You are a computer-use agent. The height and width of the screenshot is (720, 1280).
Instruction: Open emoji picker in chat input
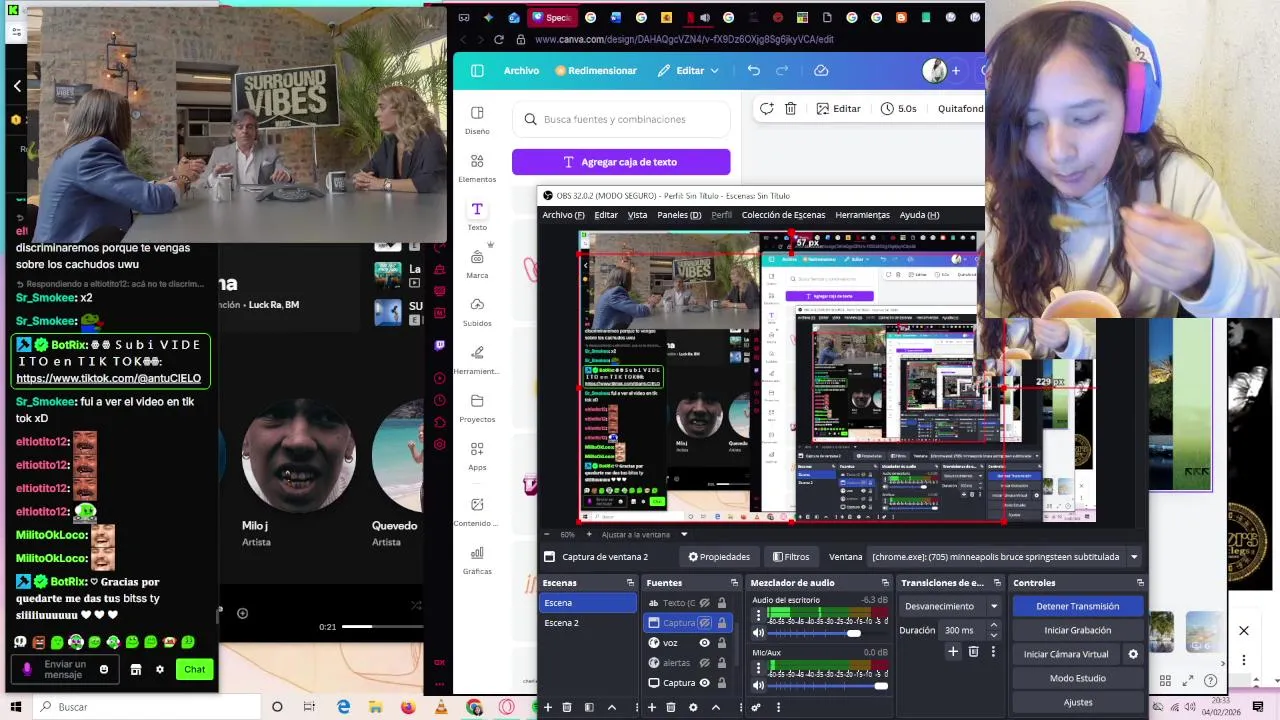tap(103, 669)
